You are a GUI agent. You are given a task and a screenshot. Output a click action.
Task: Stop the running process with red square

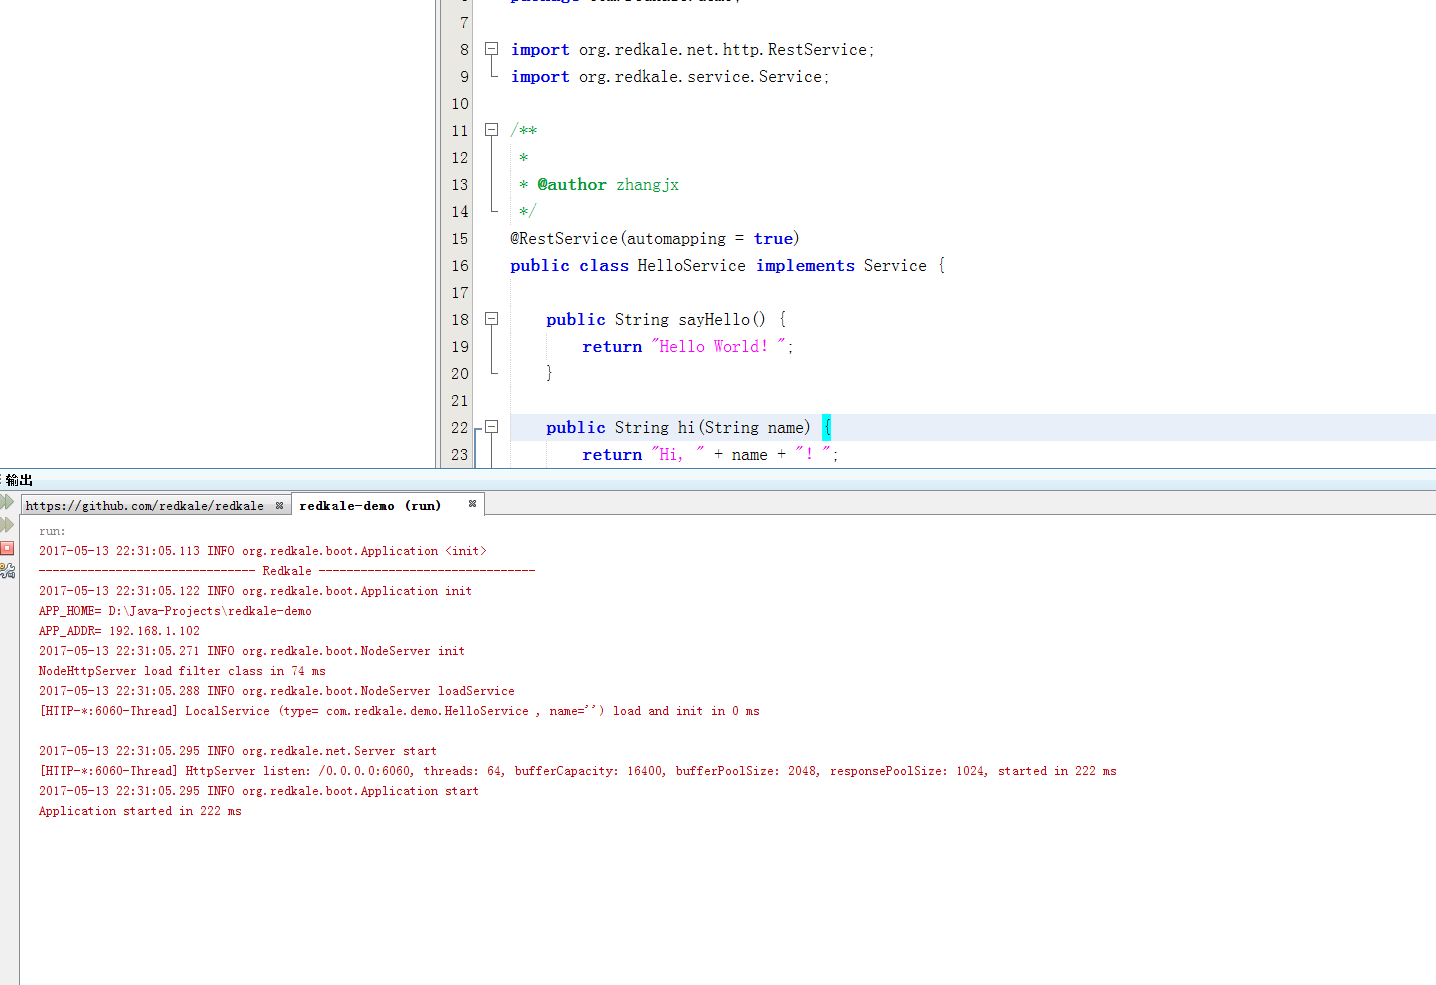[x=7, y=548]
